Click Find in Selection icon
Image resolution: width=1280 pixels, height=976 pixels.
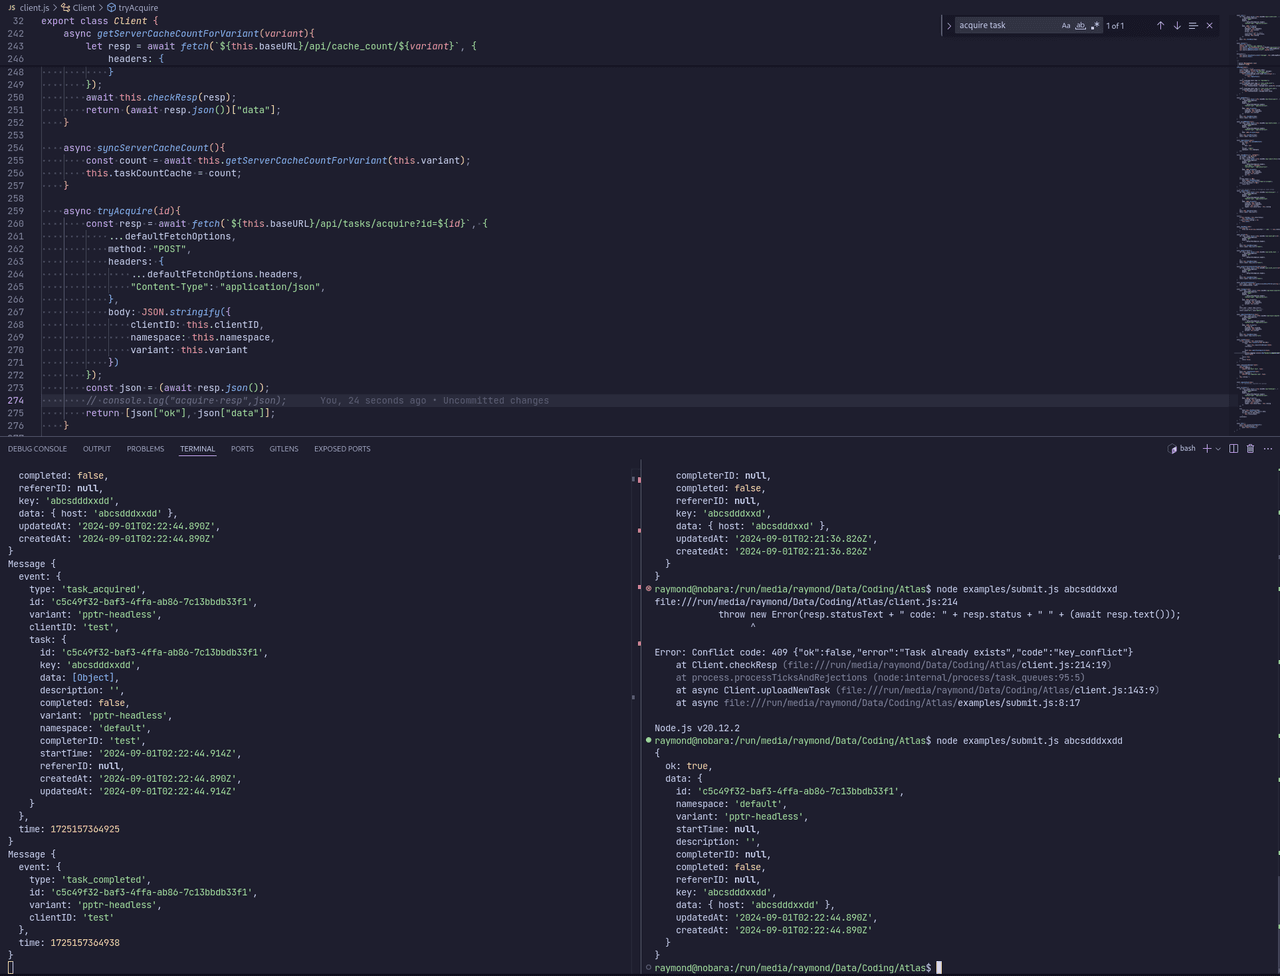[x=1193, y=26]
